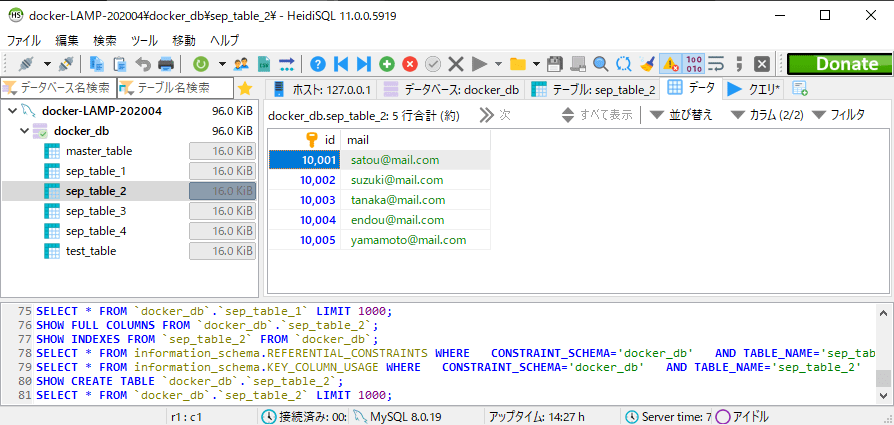This screenshot has height=425, width=894.
Task: Click the magnifier find text icon
Action: (600, 64)
